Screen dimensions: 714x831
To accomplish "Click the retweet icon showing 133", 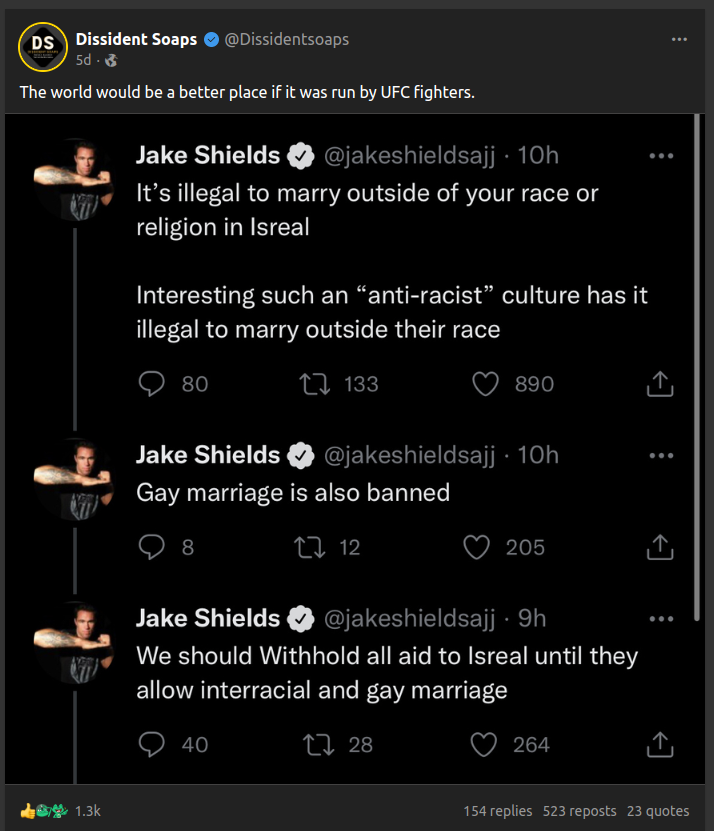I will [x=314, y=384].
